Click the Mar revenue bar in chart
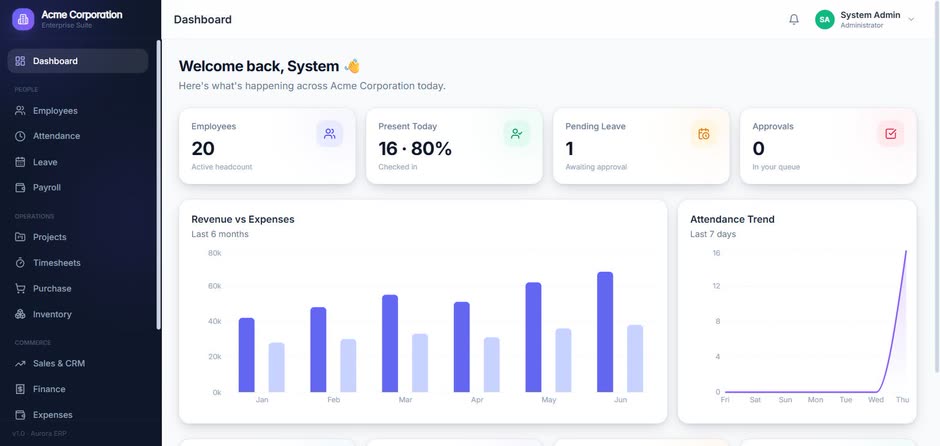This screenshot has height=446, width=940. [390, 343]
